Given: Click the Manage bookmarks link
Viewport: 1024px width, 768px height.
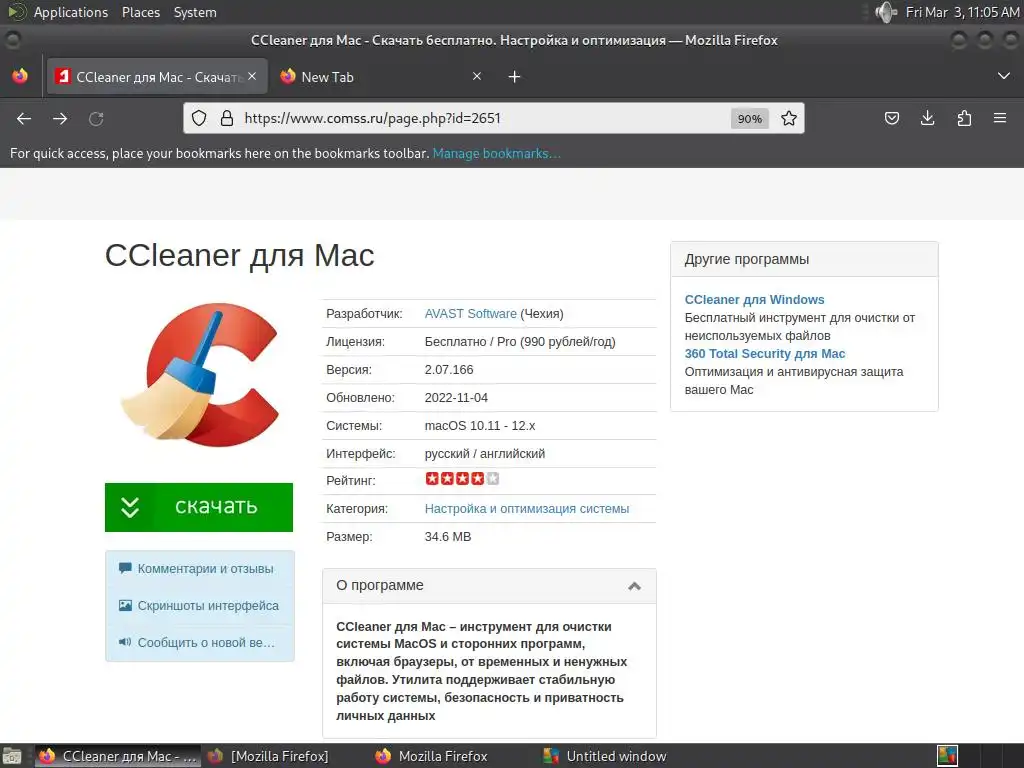Looking at the screenshot, I should (496, 153).
